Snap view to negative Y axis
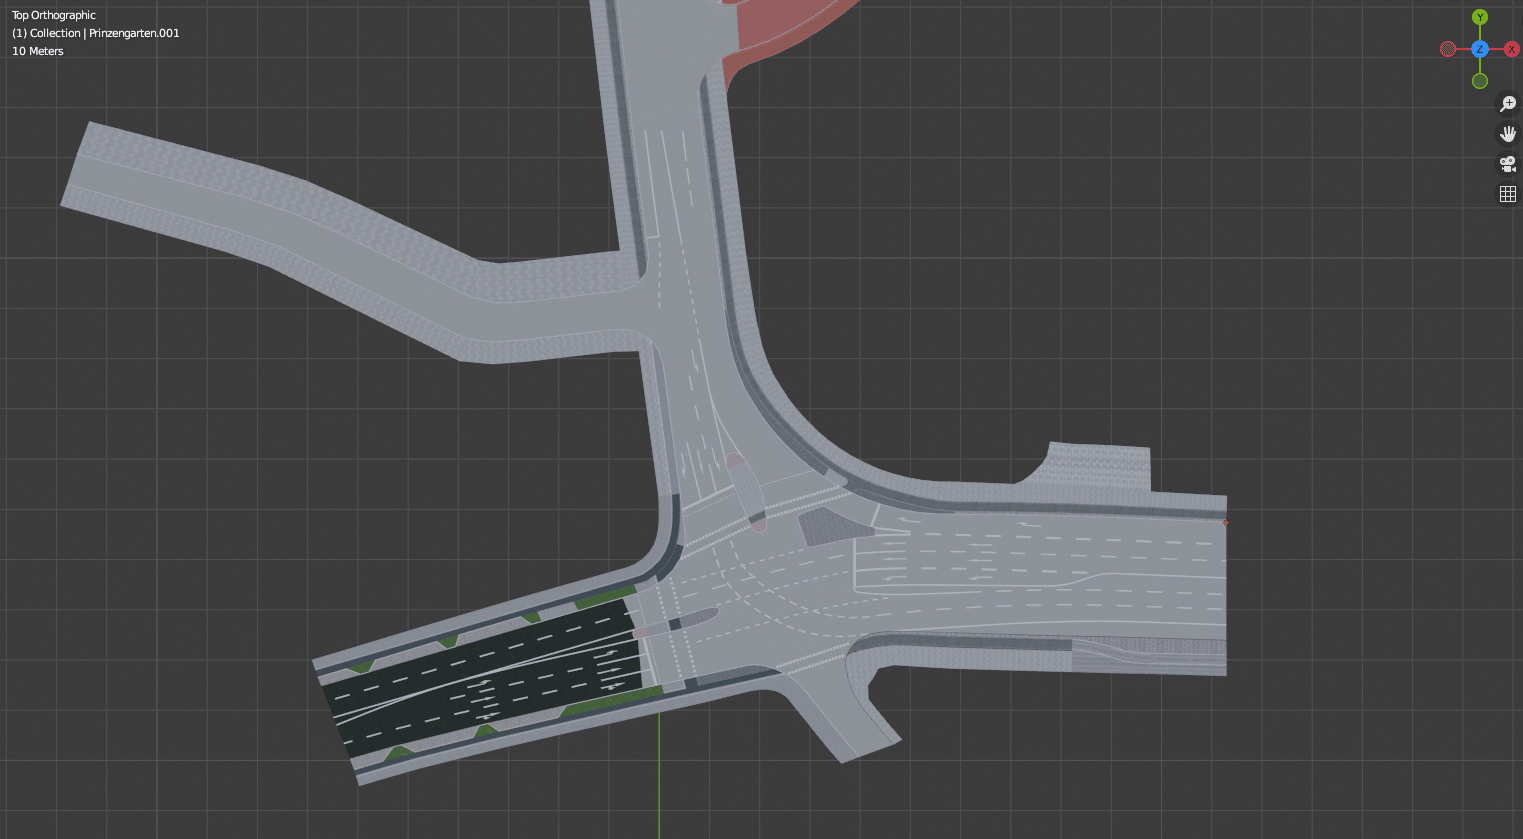The width and height of the screenshot is (1523, 839). point(1480,81)
